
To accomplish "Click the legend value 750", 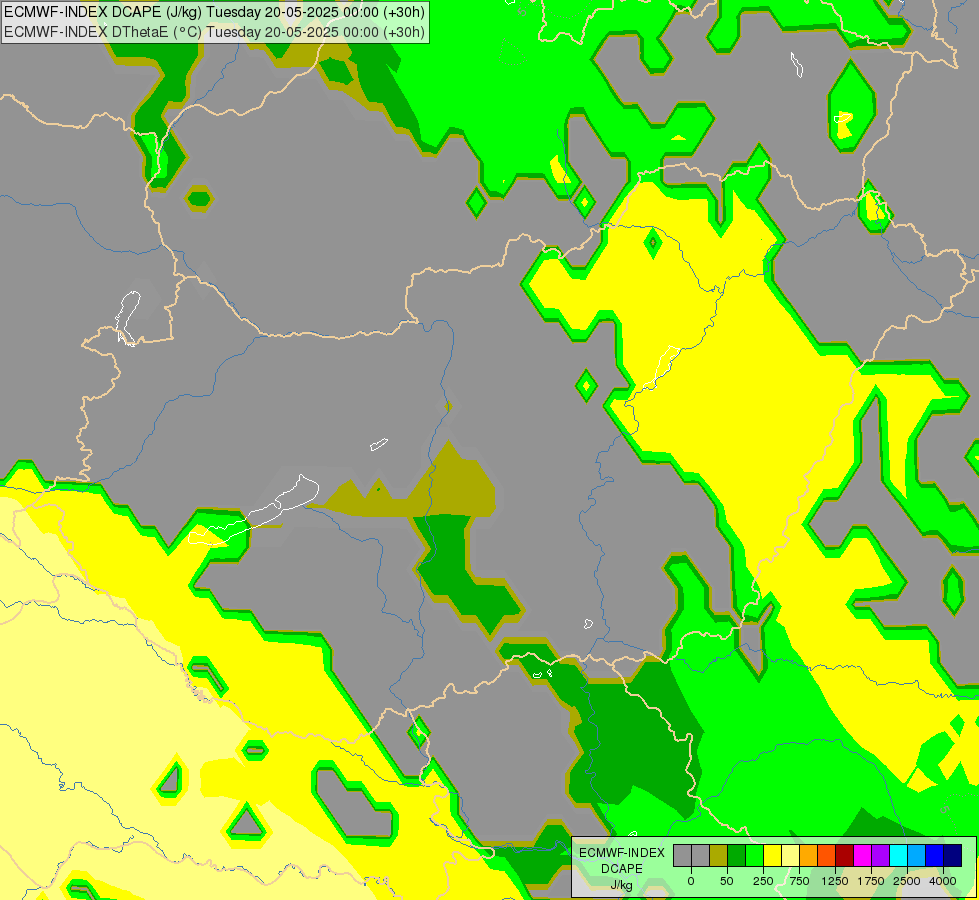I will [x=799, y=881].
